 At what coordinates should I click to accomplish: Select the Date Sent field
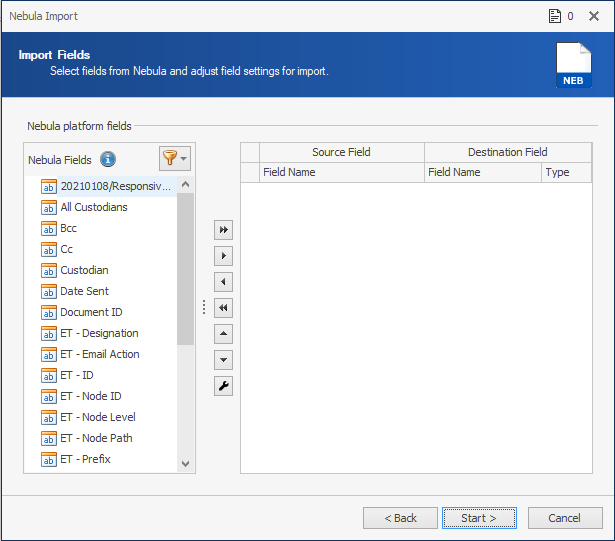[x=84, y=291]
